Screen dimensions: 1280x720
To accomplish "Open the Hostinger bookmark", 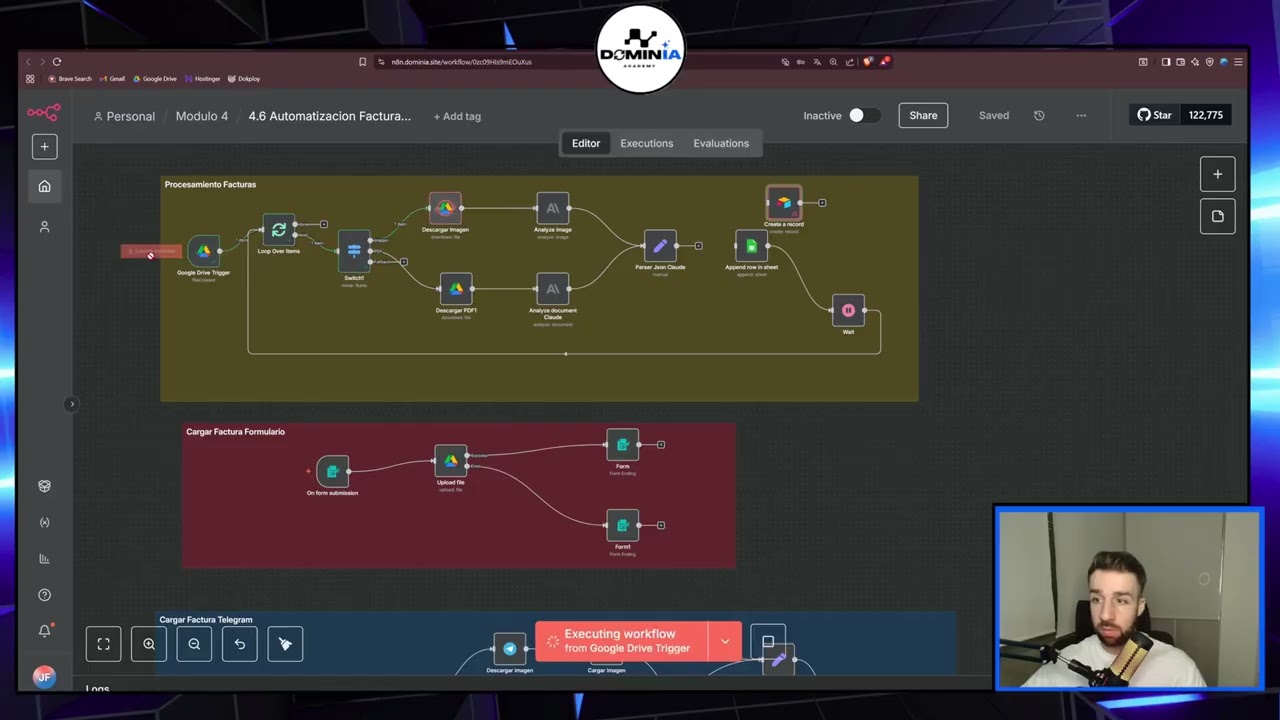I will (202, 79).
